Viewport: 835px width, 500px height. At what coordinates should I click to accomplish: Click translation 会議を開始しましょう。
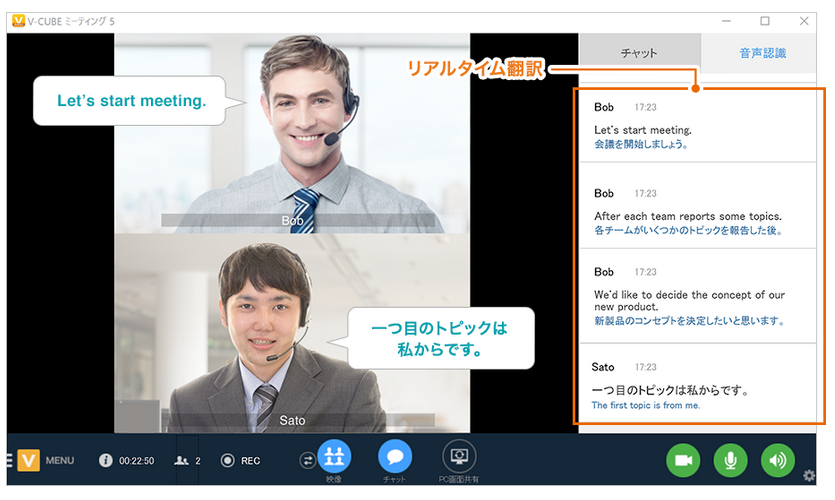pos(641,144)
